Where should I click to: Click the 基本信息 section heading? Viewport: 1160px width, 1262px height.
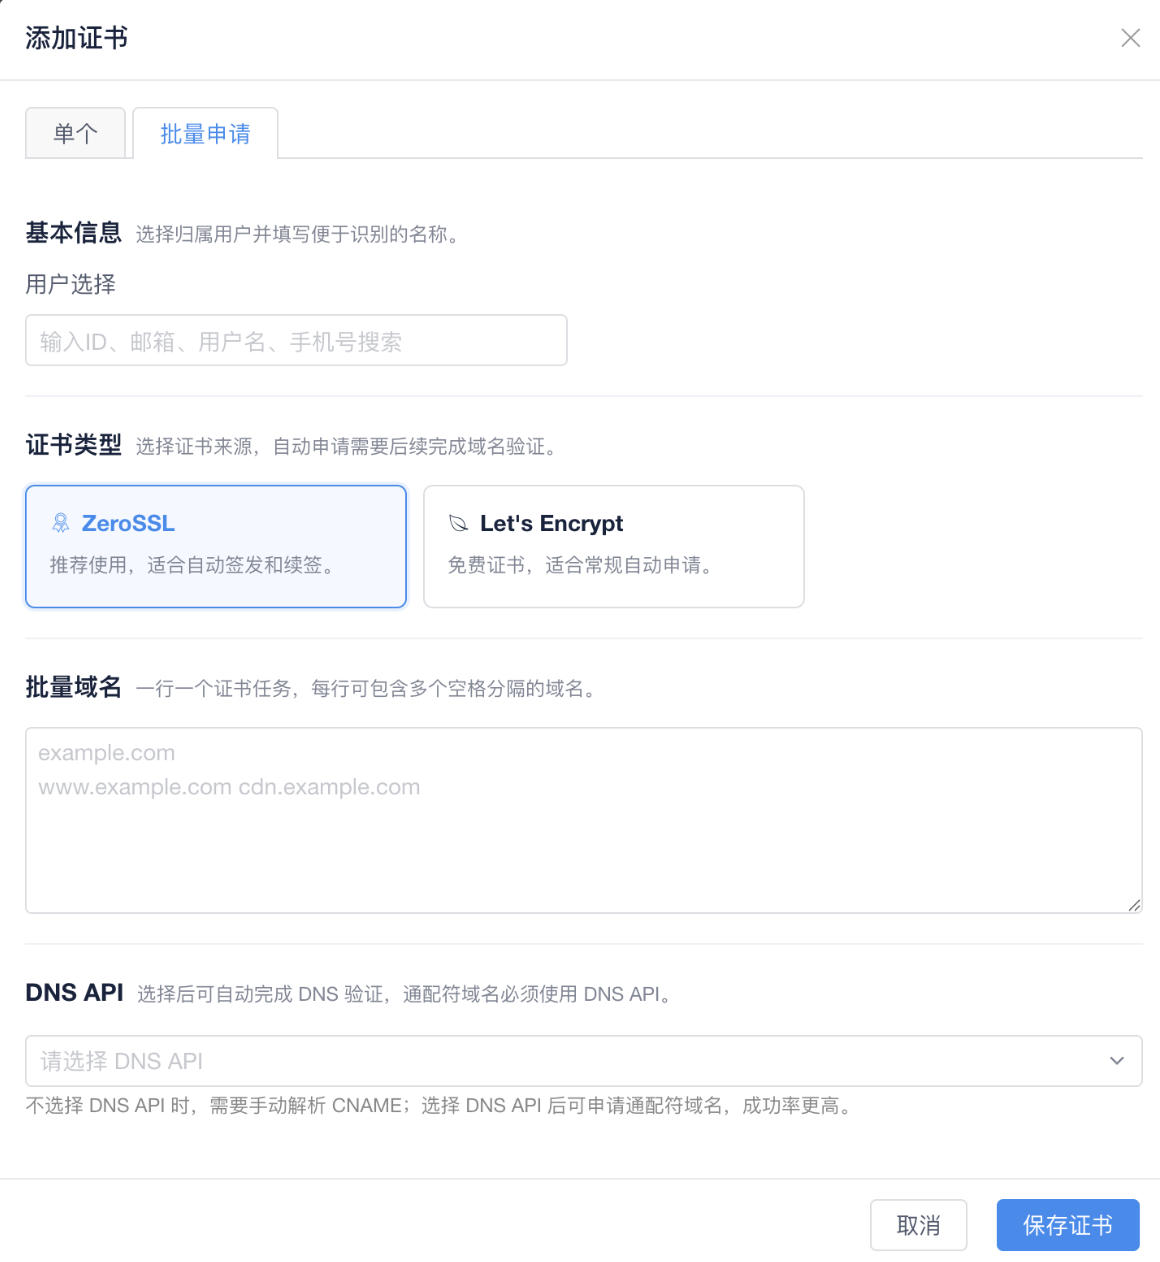click(x=73, y=233)
